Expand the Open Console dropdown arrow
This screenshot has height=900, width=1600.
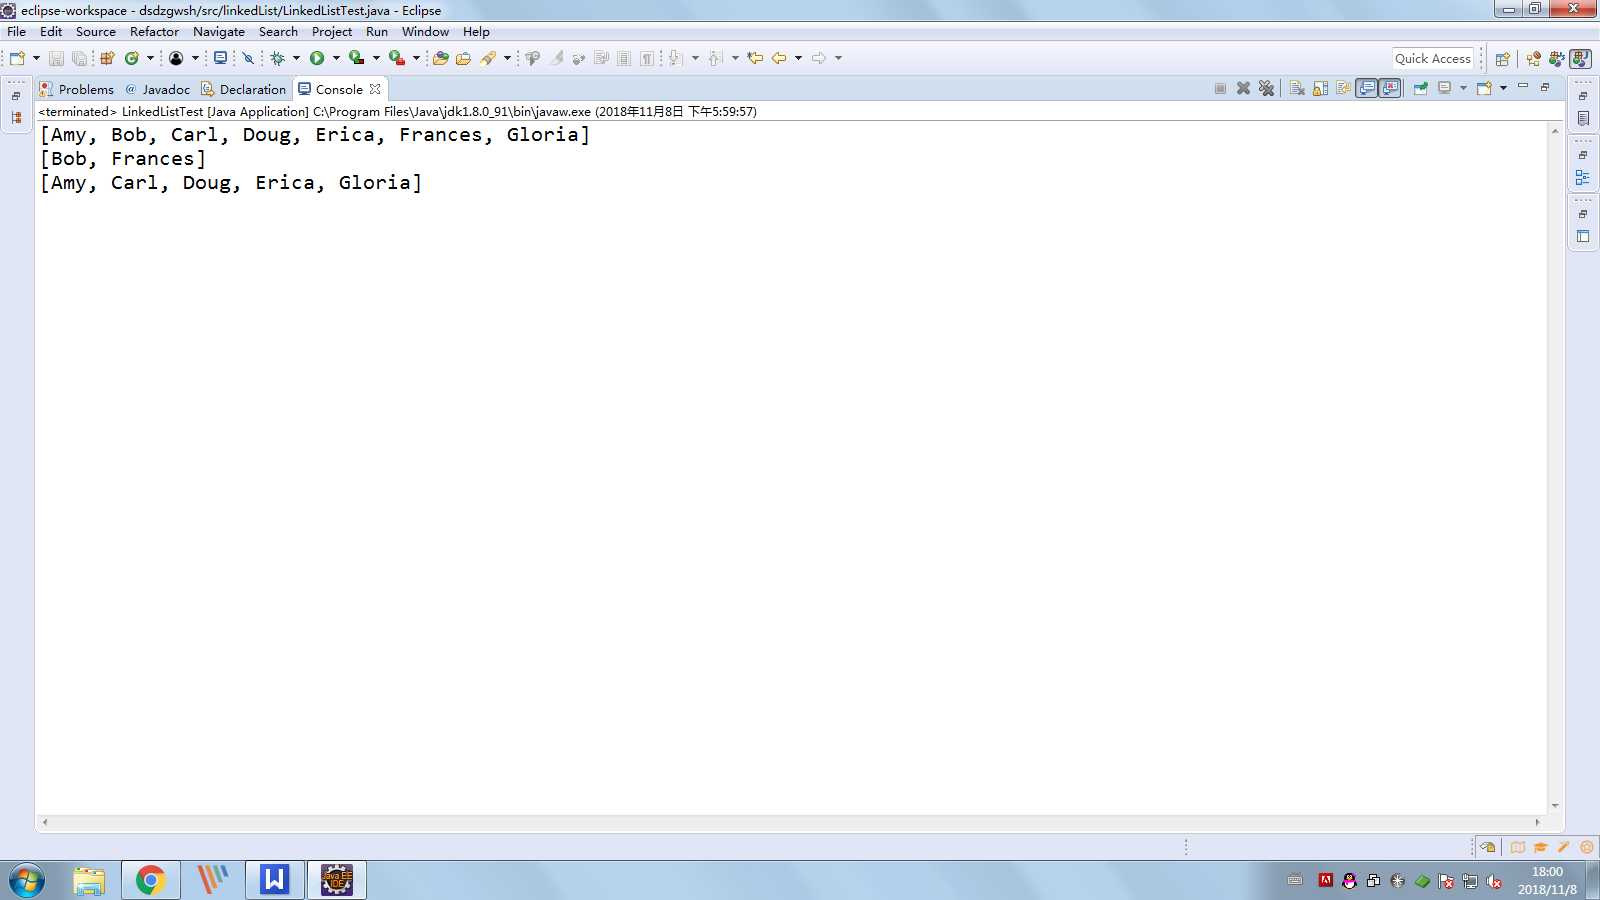(x=1503, y=88)
